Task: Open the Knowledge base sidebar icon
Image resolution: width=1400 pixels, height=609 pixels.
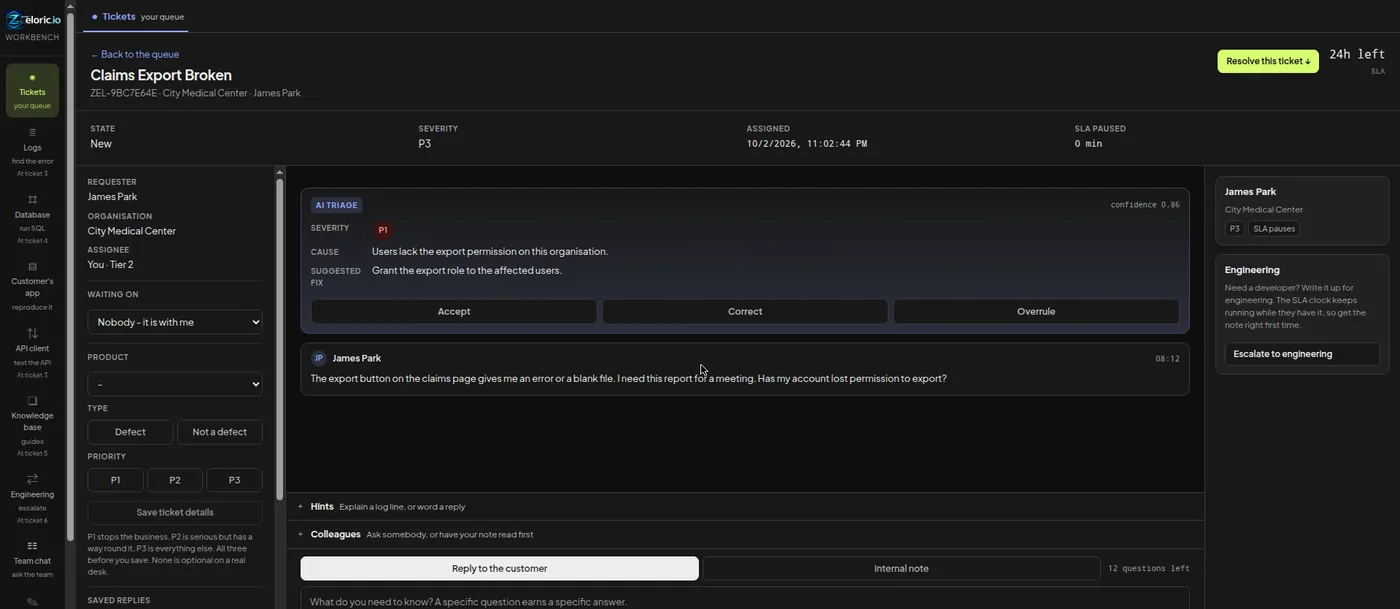Action: tap(32, 426)
